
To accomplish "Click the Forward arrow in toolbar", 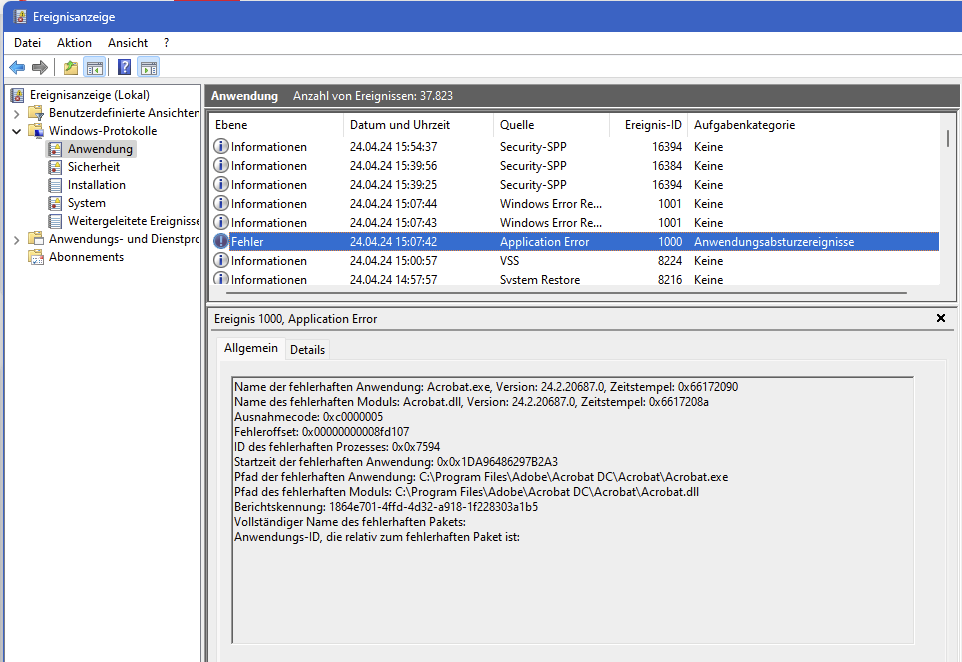I will tap(40, 68).
